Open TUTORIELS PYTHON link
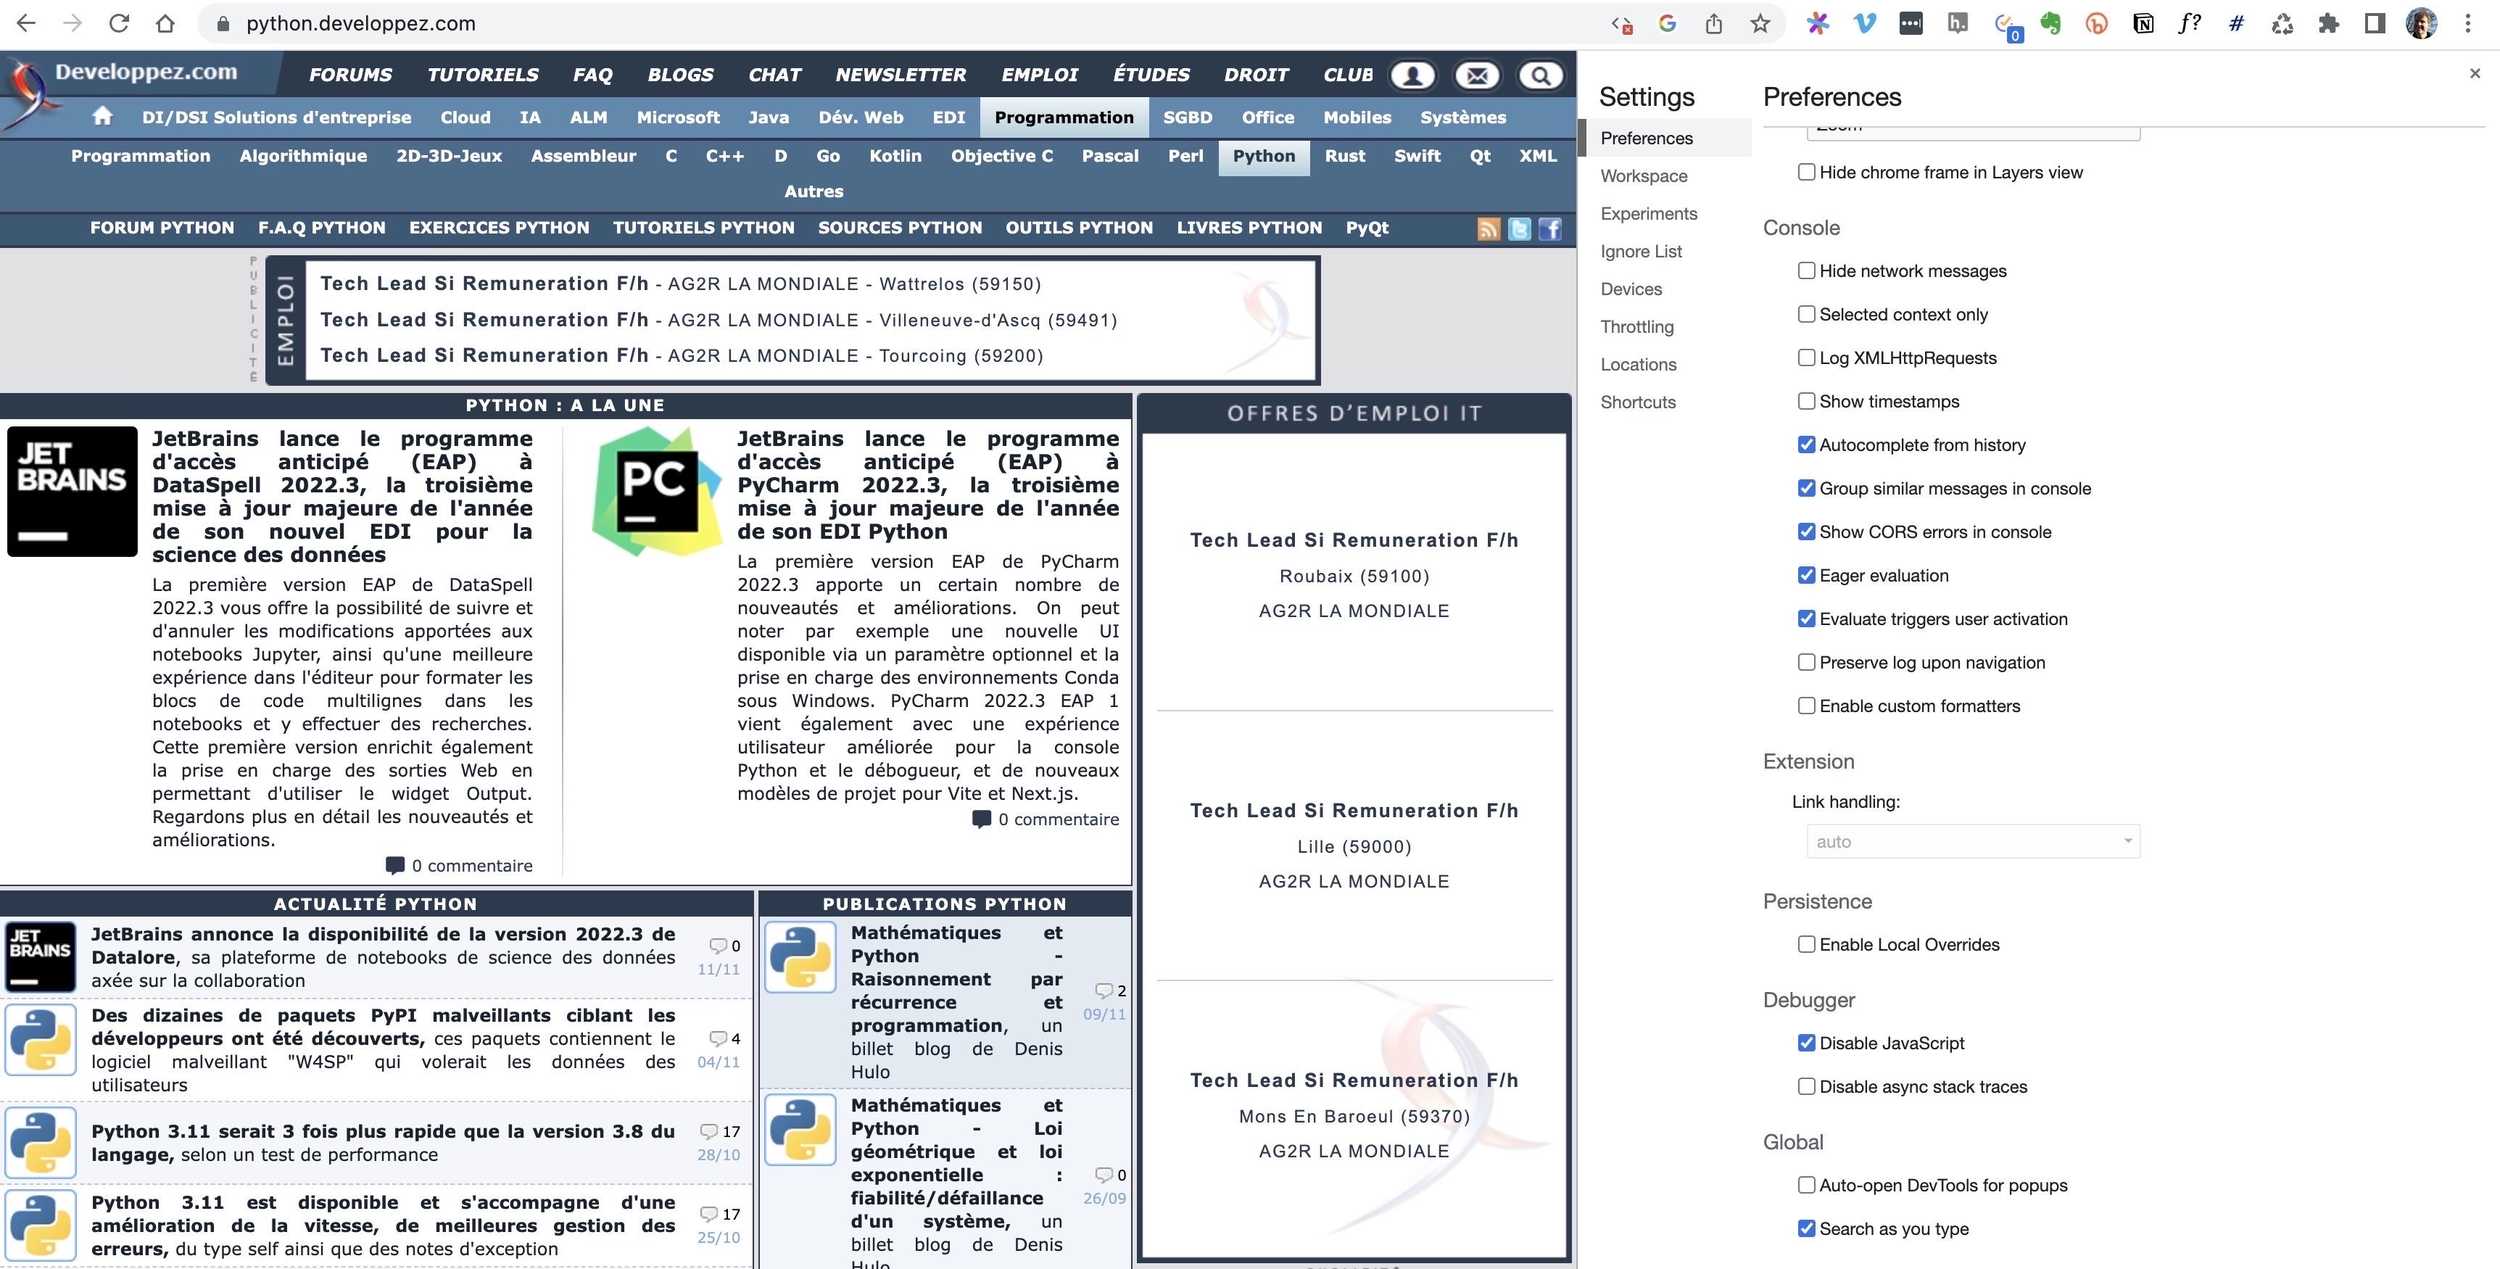 [703, 228]
